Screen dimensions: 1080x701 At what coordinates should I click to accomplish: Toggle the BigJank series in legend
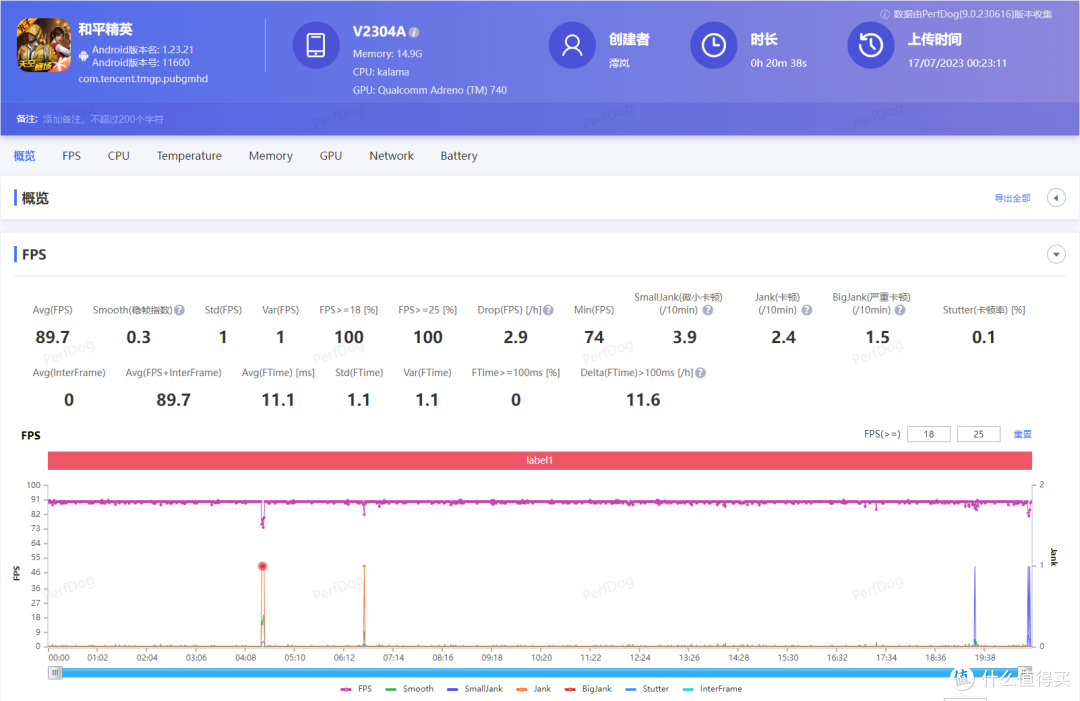(x=588, y=689)
